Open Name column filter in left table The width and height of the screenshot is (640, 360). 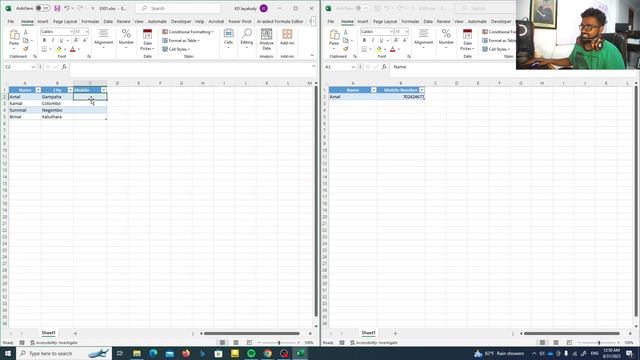point(38,90)
